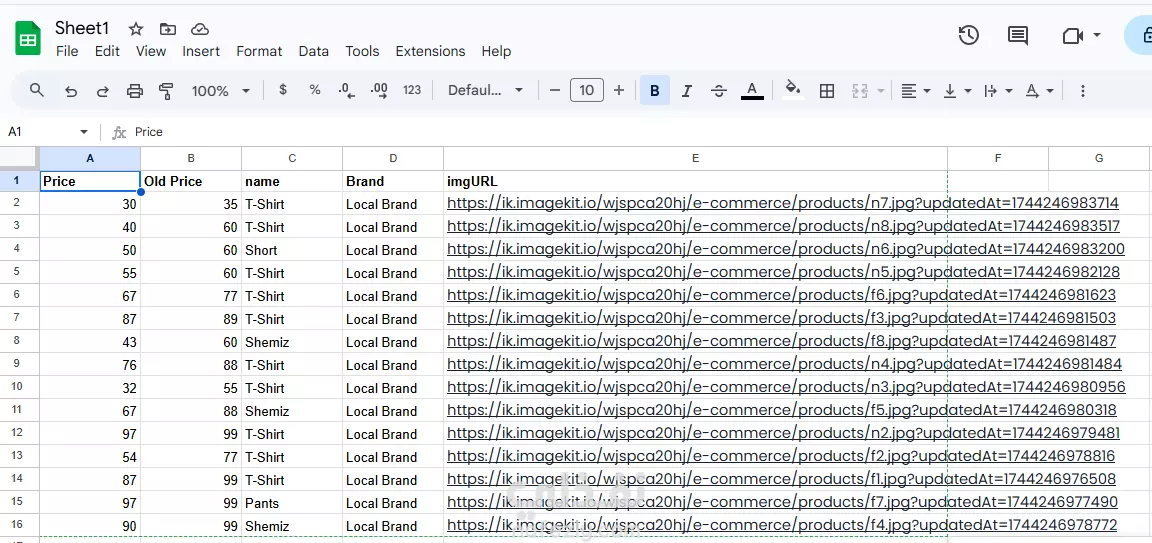Screen dimensions: 1152x543
Task: Open the f8.jpg image URL link
Action: (x=781, y=342)
